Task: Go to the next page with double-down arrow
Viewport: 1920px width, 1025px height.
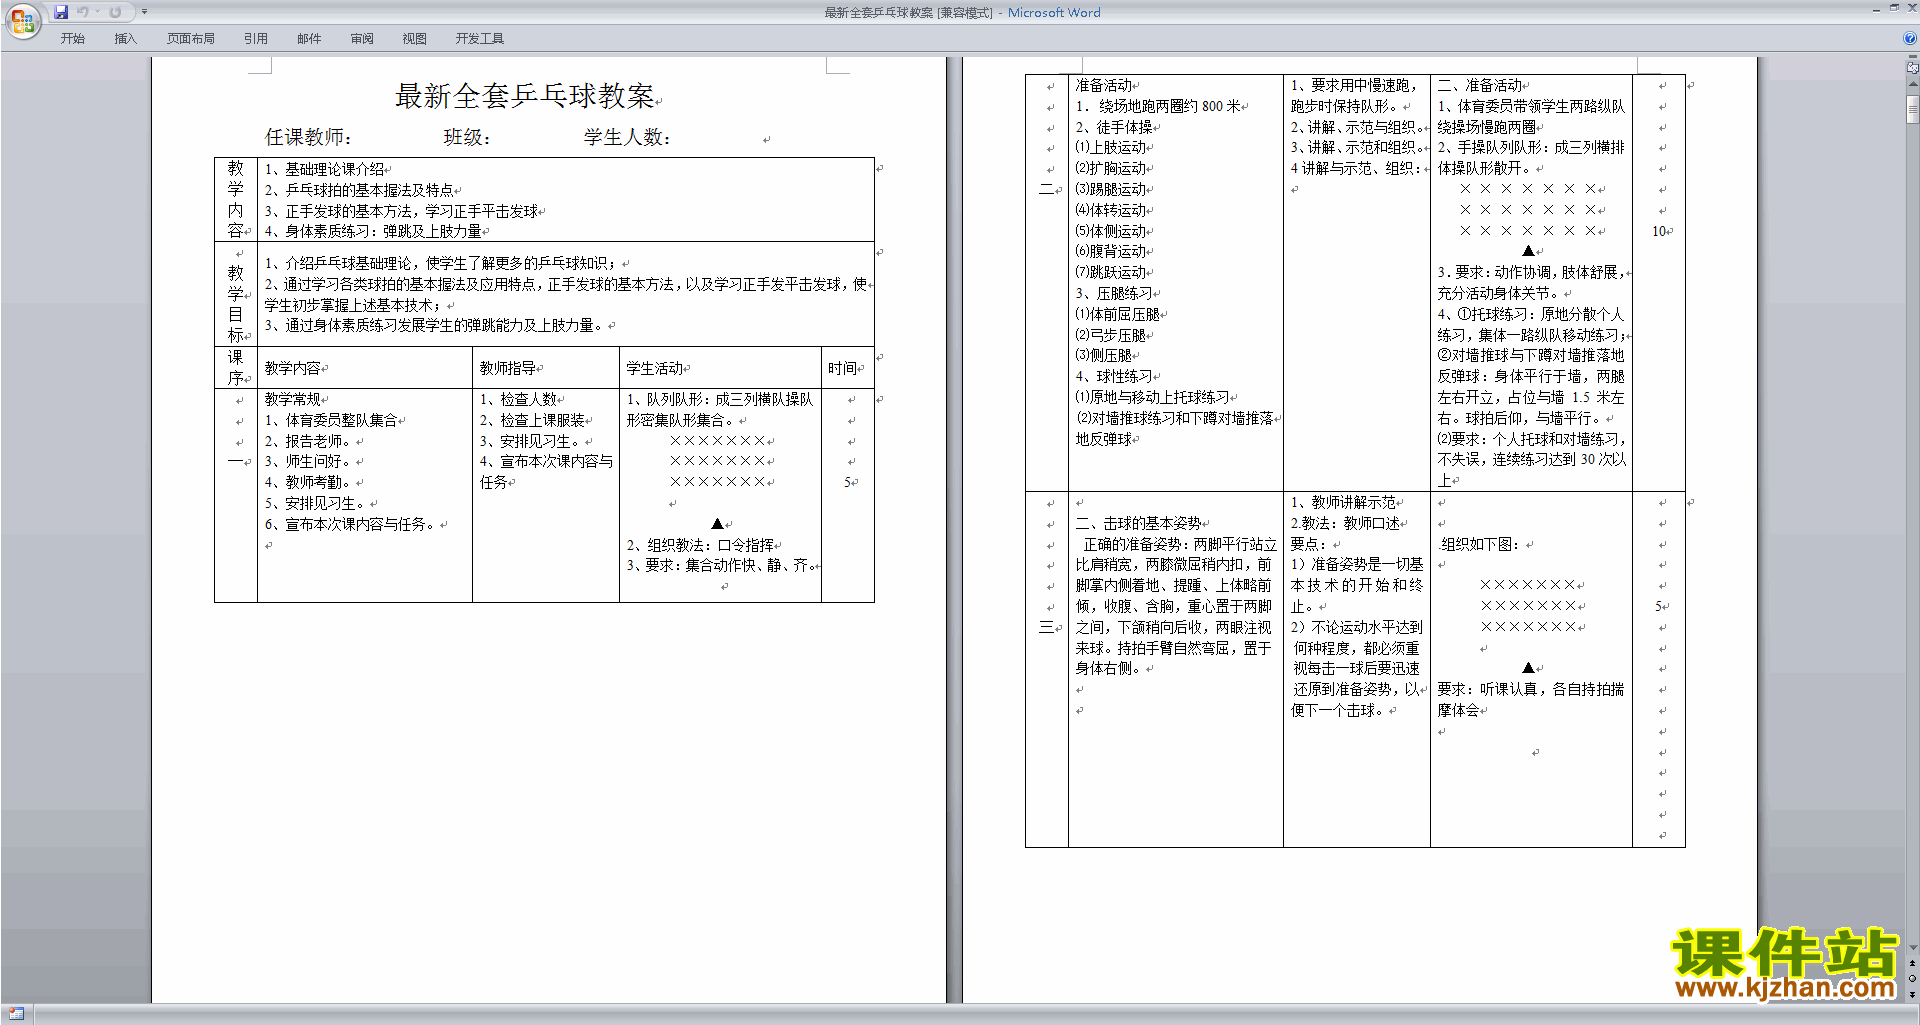Action: point(1913,995)
